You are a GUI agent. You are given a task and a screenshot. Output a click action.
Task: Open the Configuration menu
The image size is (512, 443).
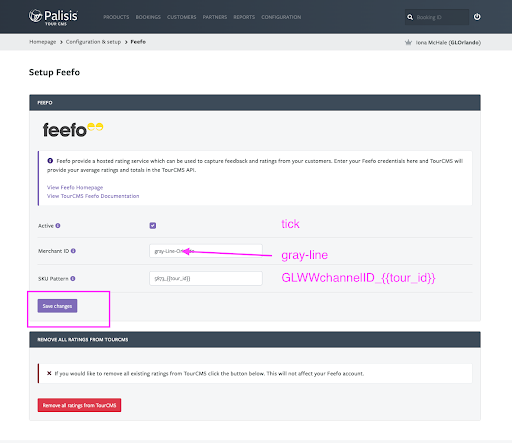tap(281, 17)
